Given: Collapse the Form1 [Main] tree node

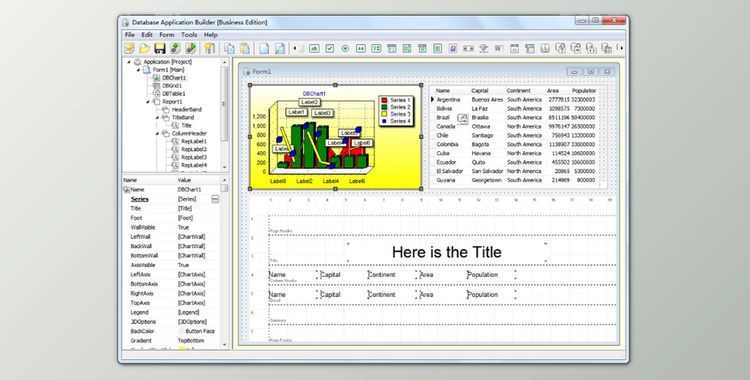Looking at the screenshot, I should click(138, 70).
